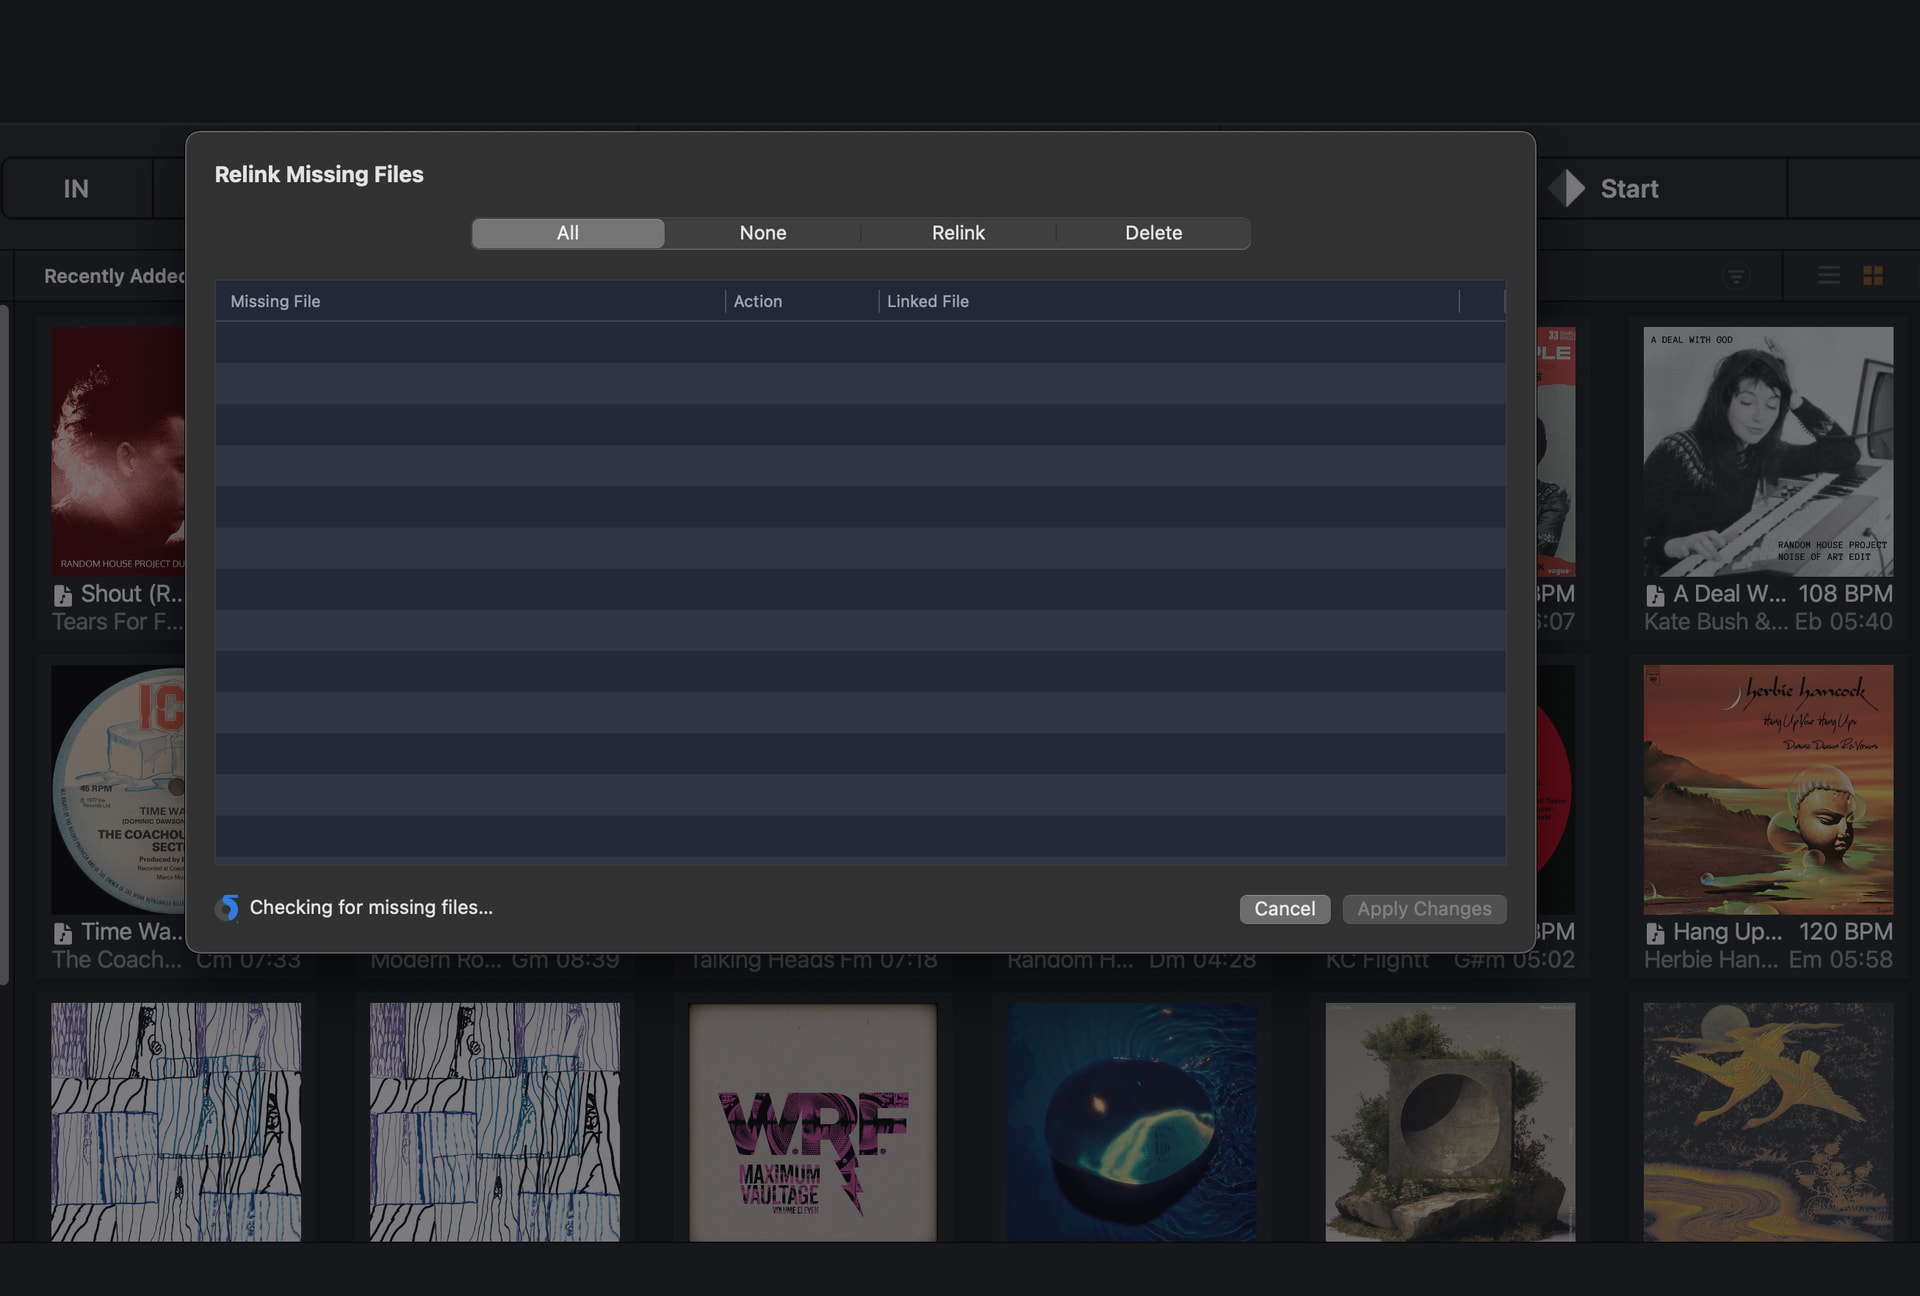Image resolution: width=1920 pixels, height=1296 pixels.
Task: Click file icon beside Shout track
Action: (63, 595)
